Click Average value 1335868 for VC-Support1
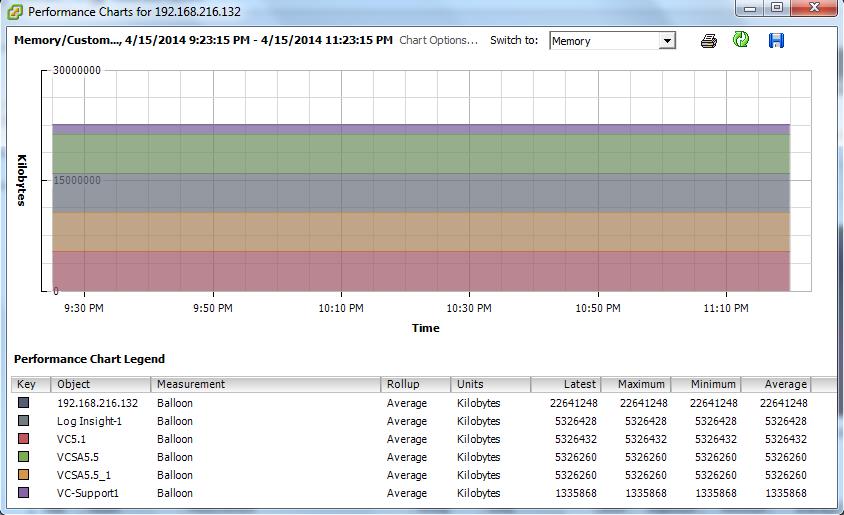The height and width of the screenshot is (515, 844). [786, 493]
